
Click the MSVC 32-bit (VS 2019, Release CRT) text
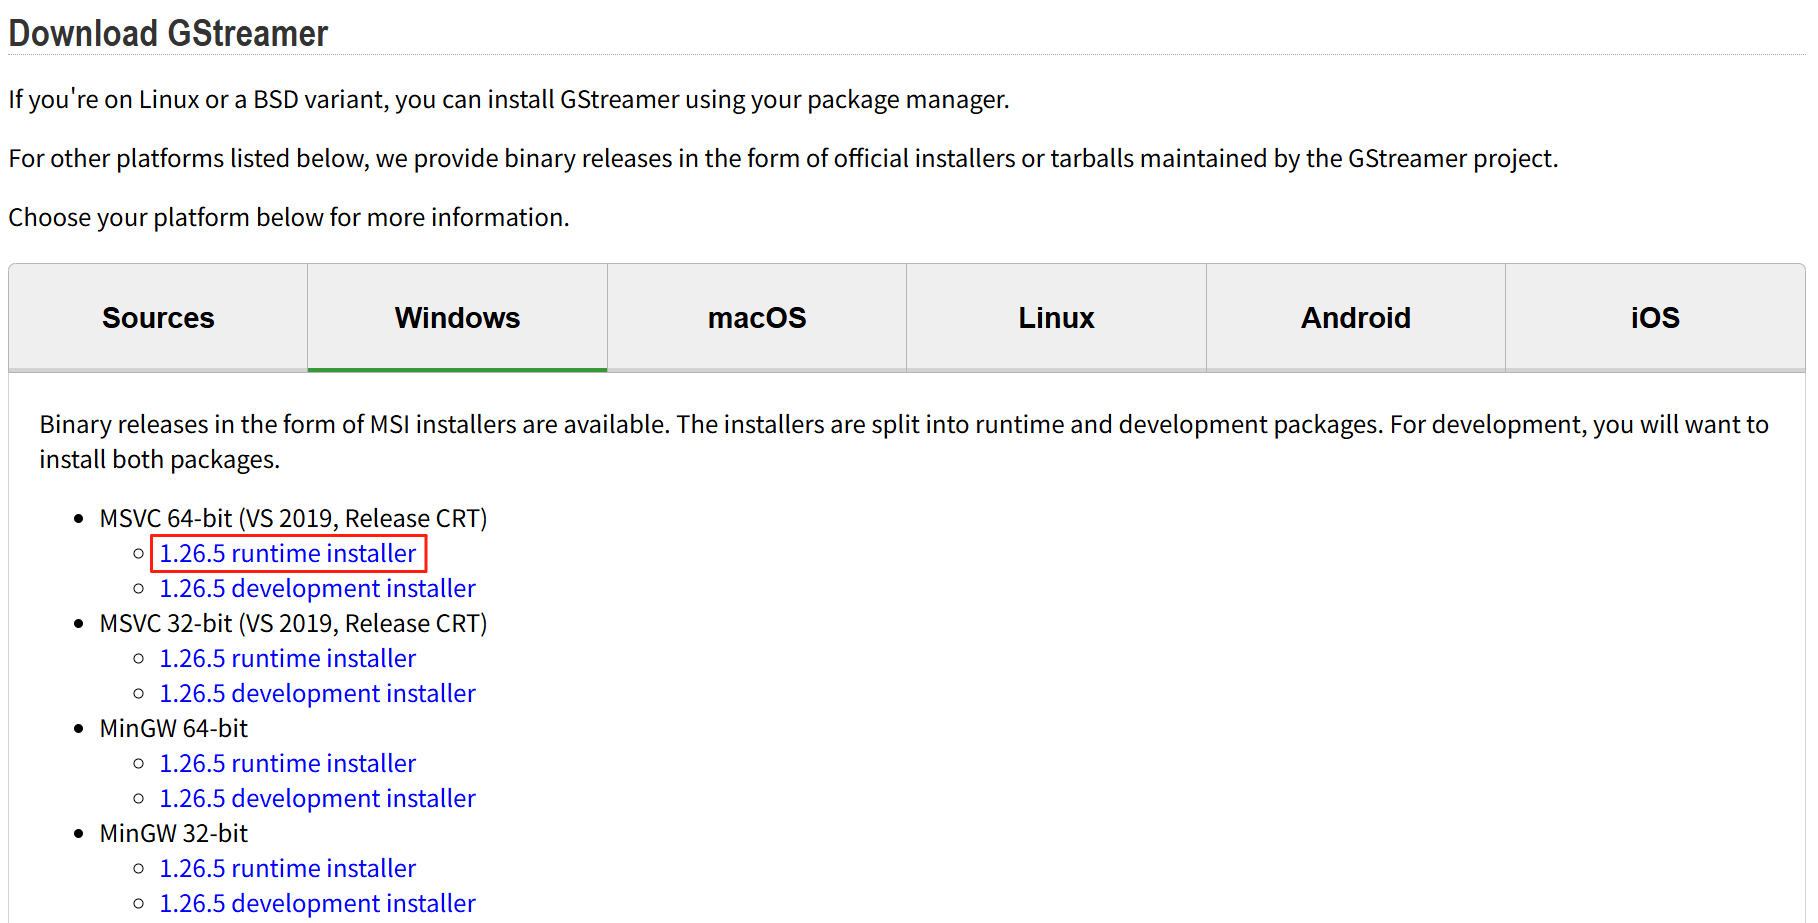point(293,623)
